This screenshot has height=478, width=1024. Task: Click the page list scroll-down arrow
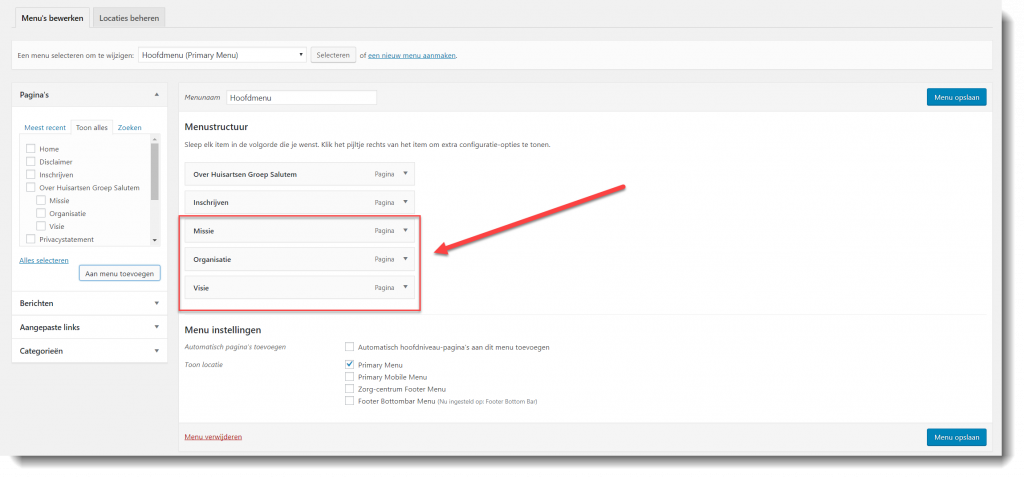pos(155,240)
